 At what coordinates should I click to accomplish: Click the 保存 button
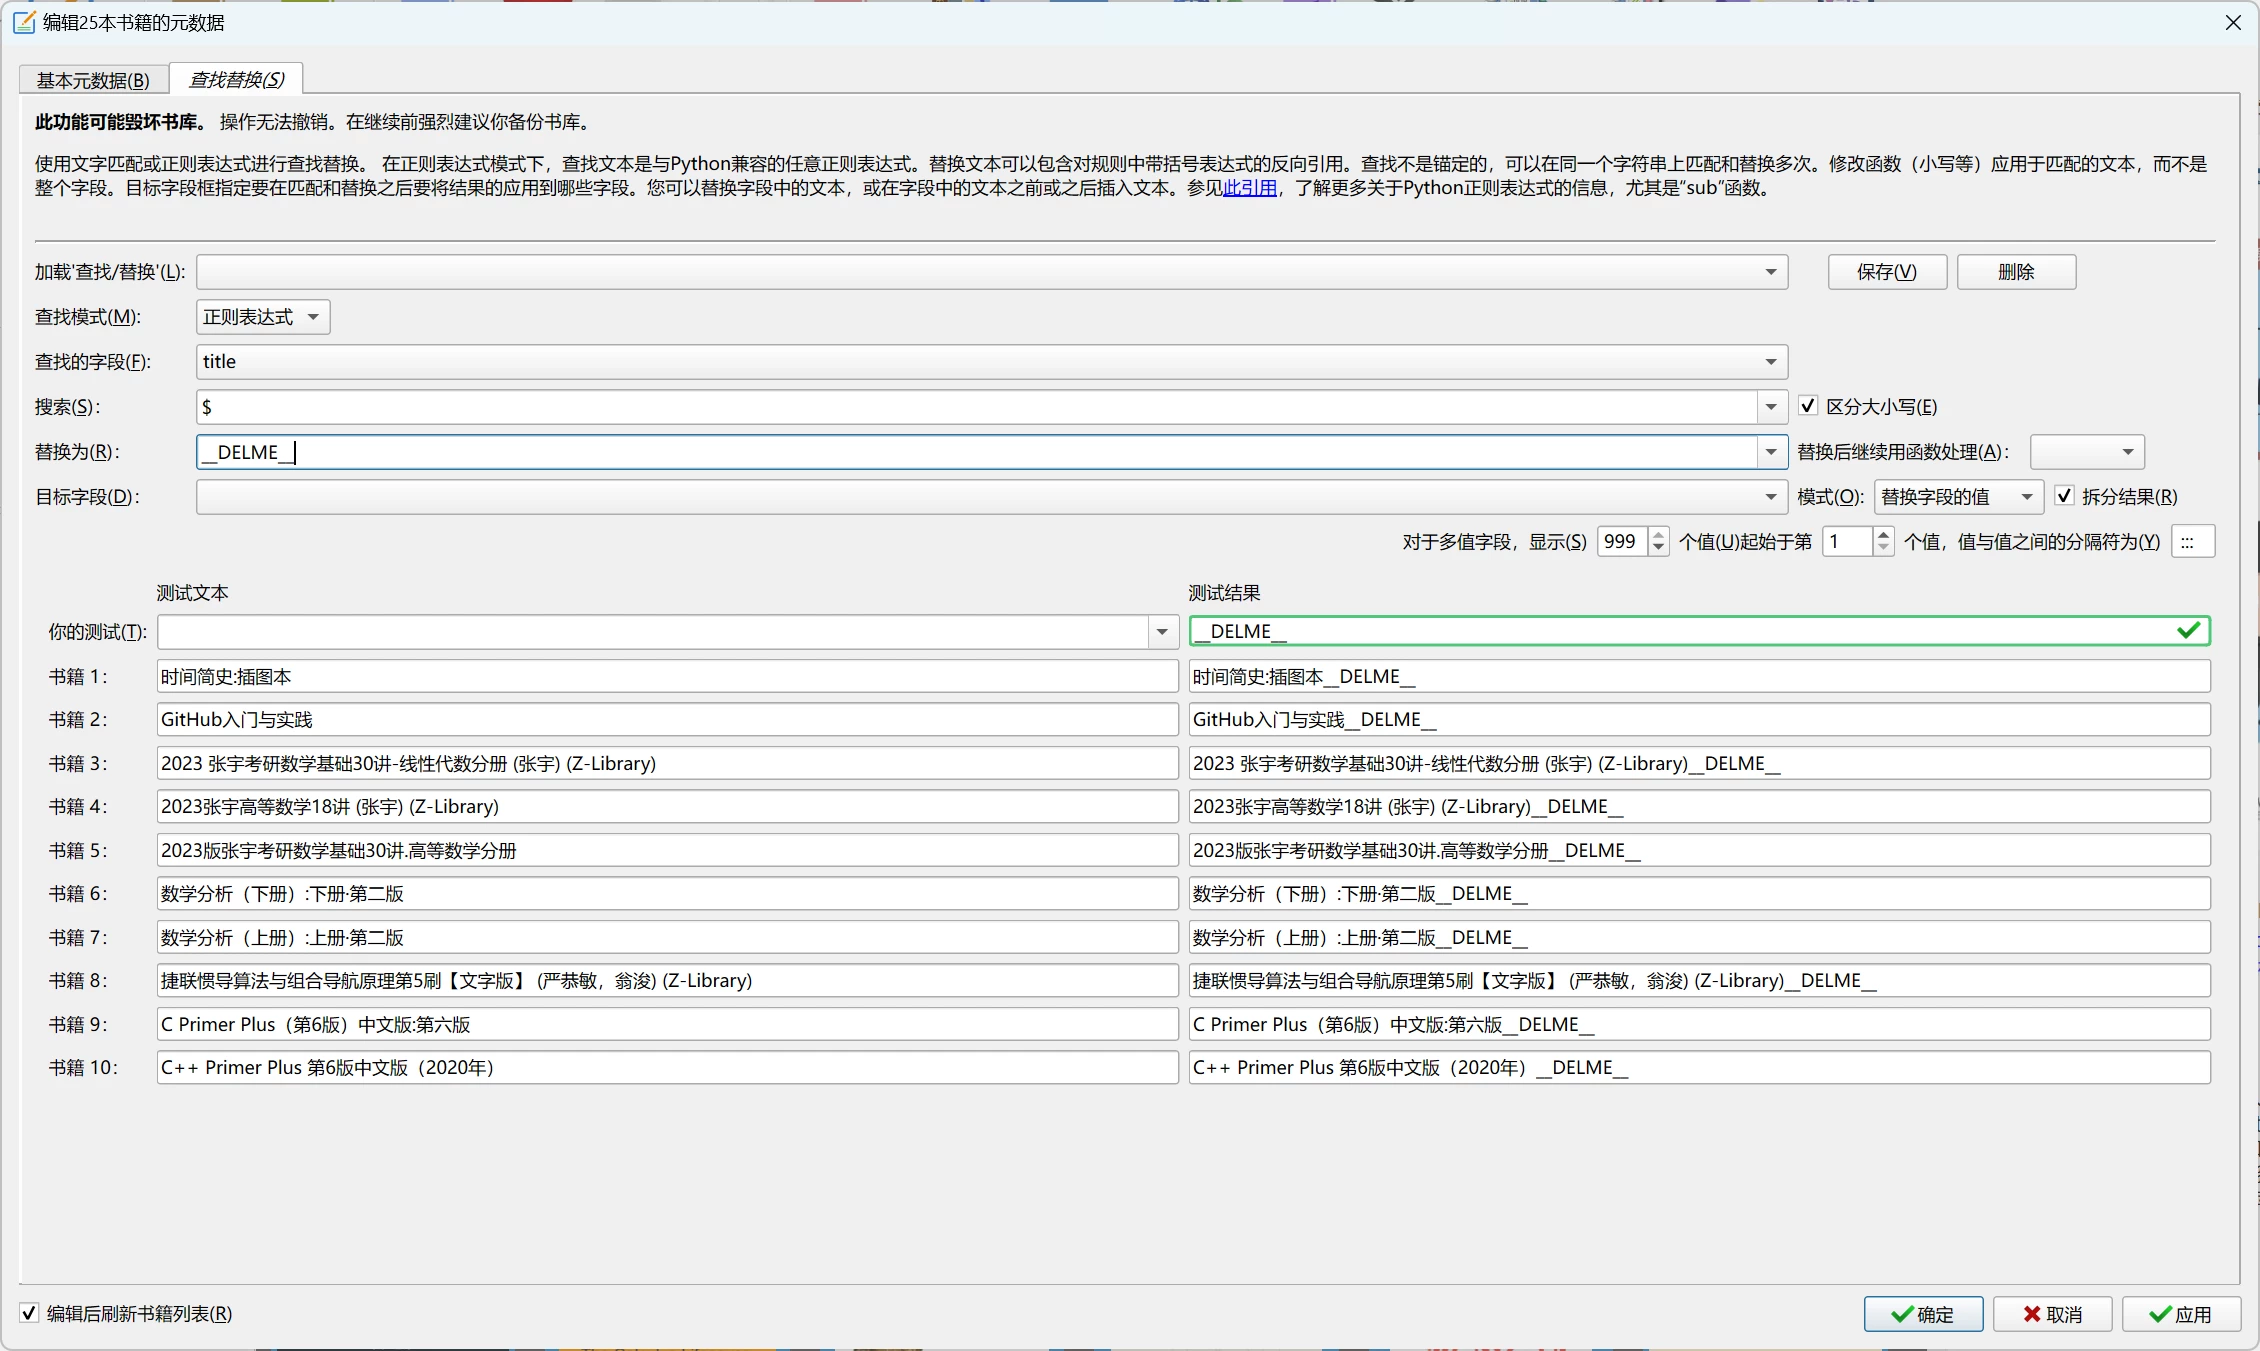click(x=1887, y=272)
